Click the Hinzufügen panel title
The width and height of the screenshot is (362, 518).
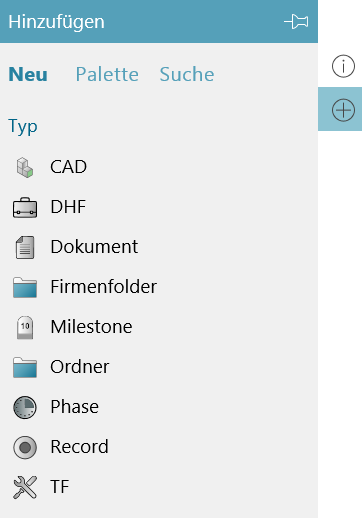pyautogui.click(x=56, y=22)
